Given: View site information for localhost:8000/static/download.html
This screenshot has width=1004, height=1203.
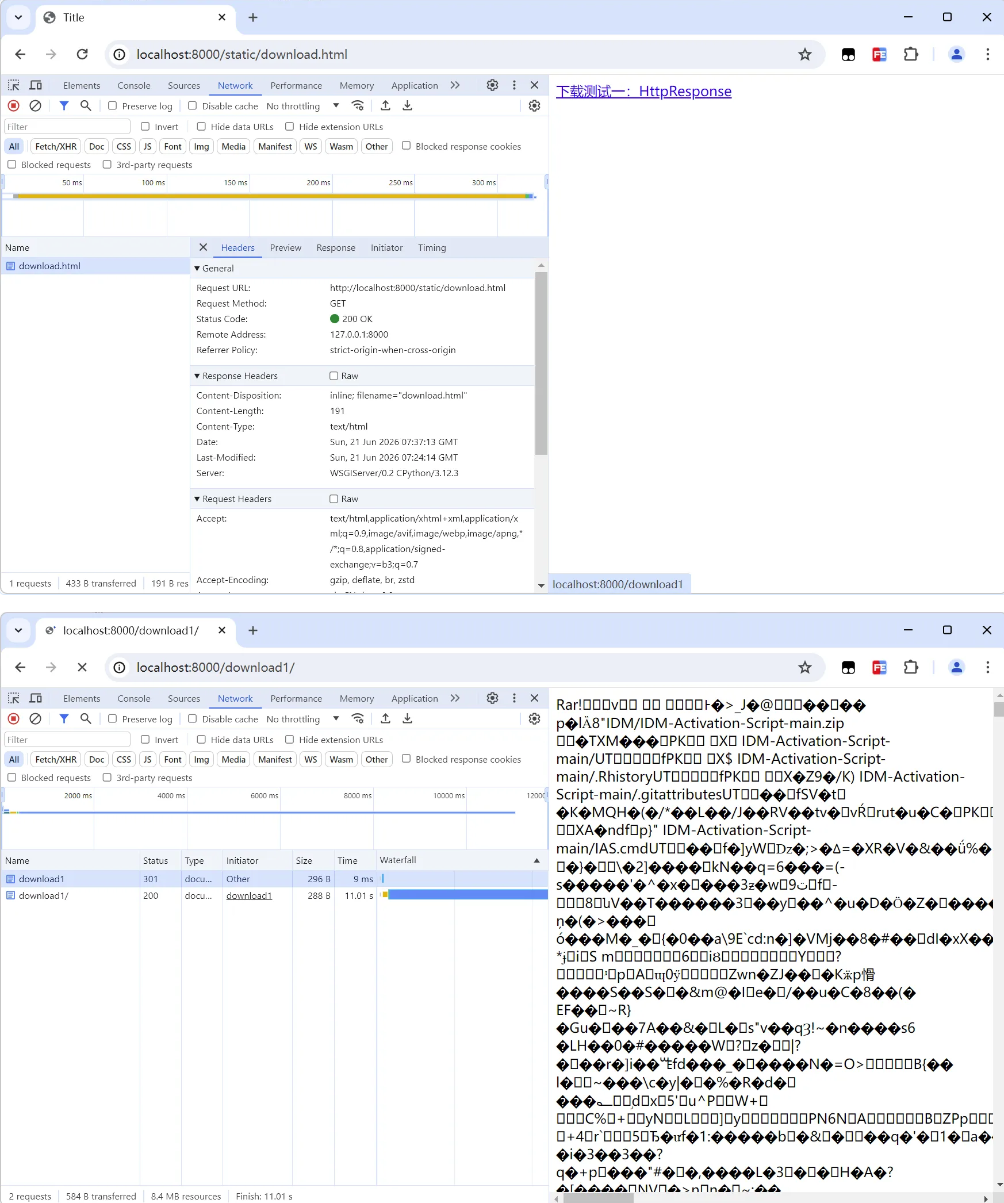Looking at the screenshot, I should click(x=119, y=54).
